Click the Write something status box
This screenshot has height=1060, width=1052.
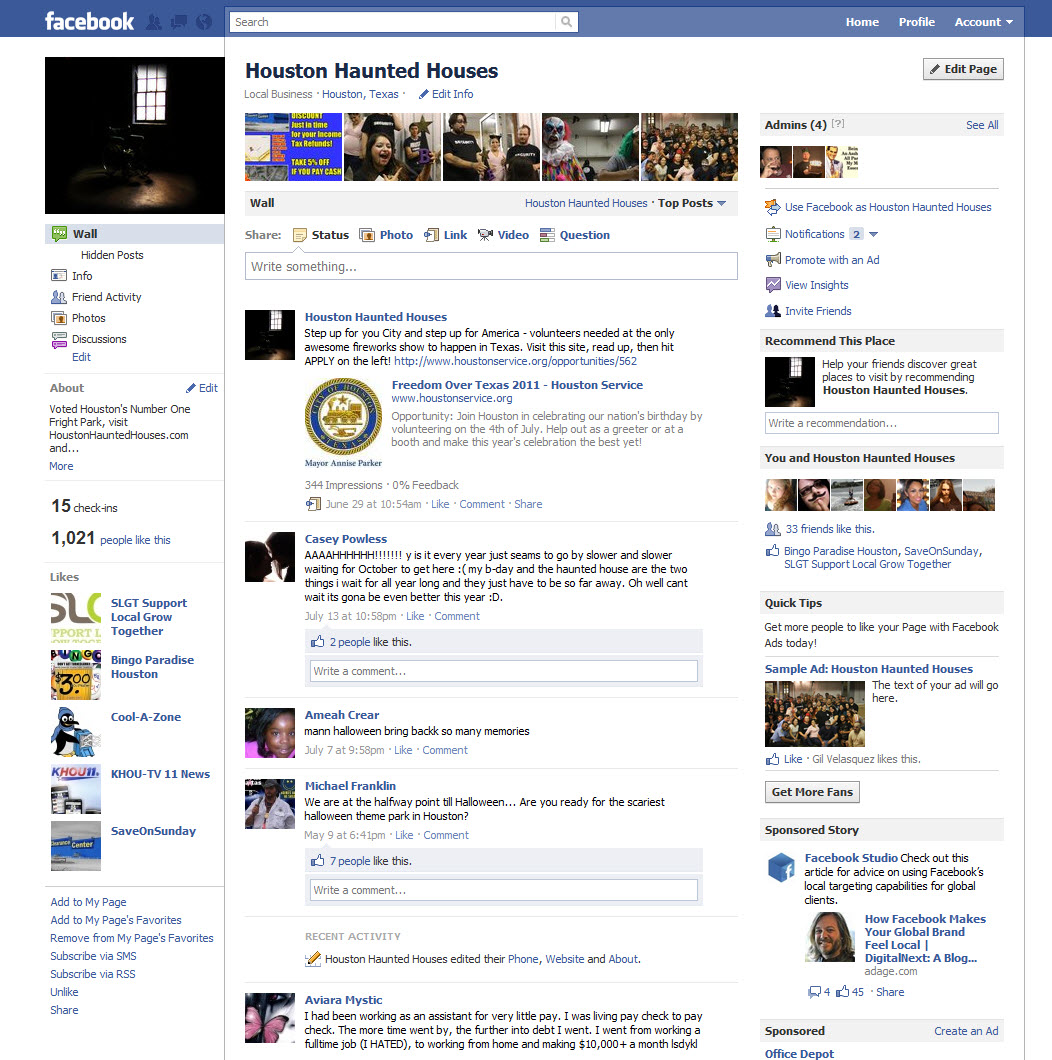[x=491, y=266]
